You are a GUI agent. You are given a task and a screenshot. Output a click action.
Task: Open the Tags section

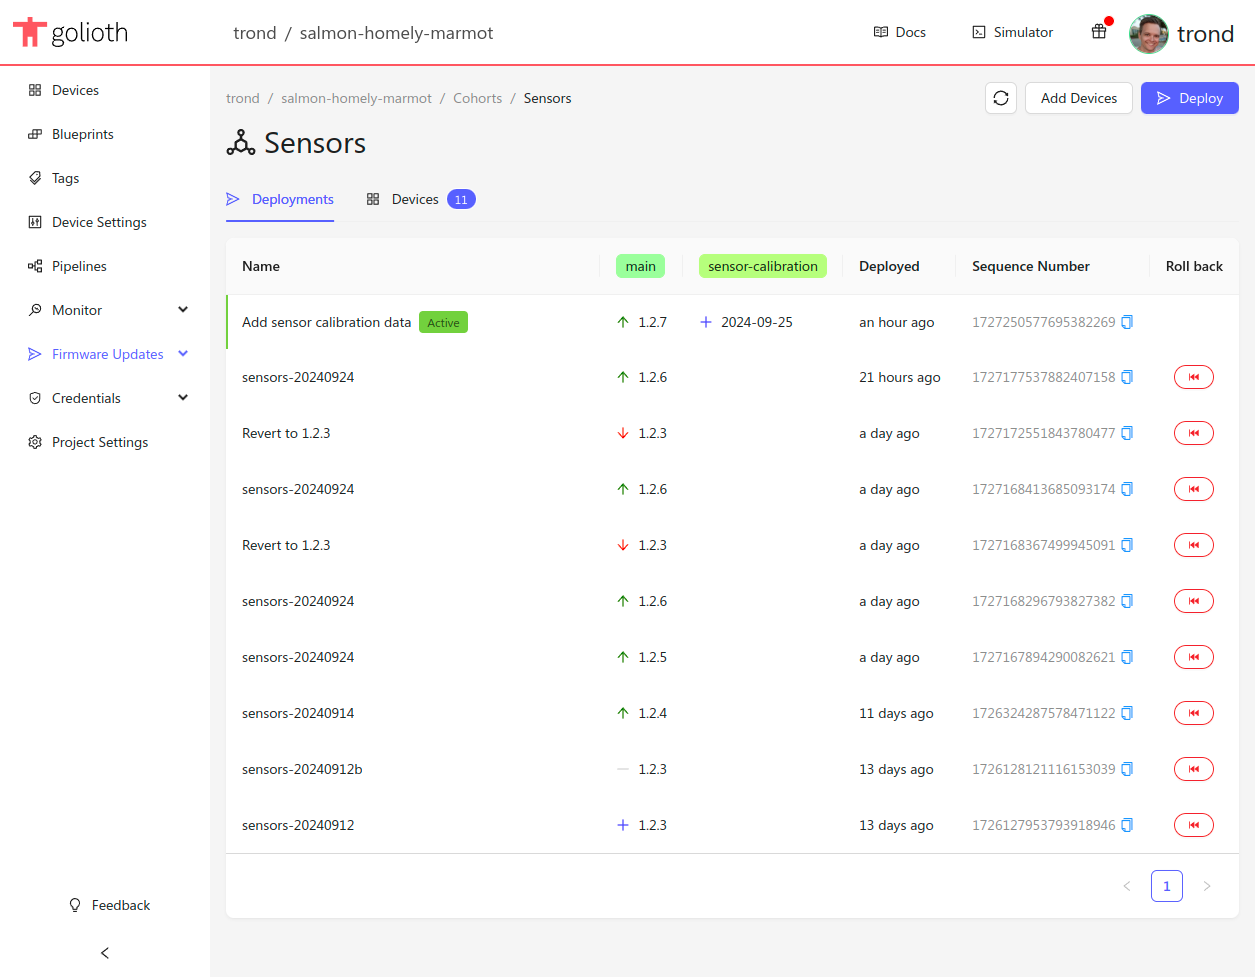(x=66, y=178)
